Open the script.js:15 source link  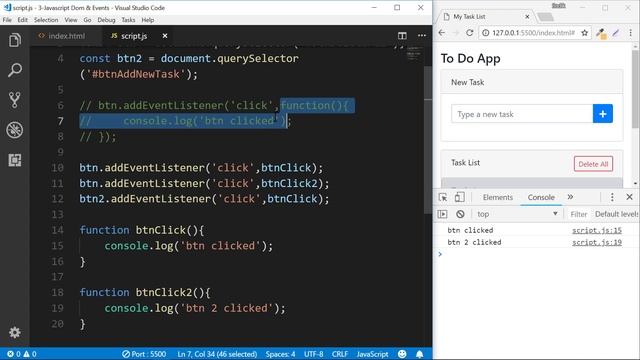pyautogui.click(x=597, y=230)
